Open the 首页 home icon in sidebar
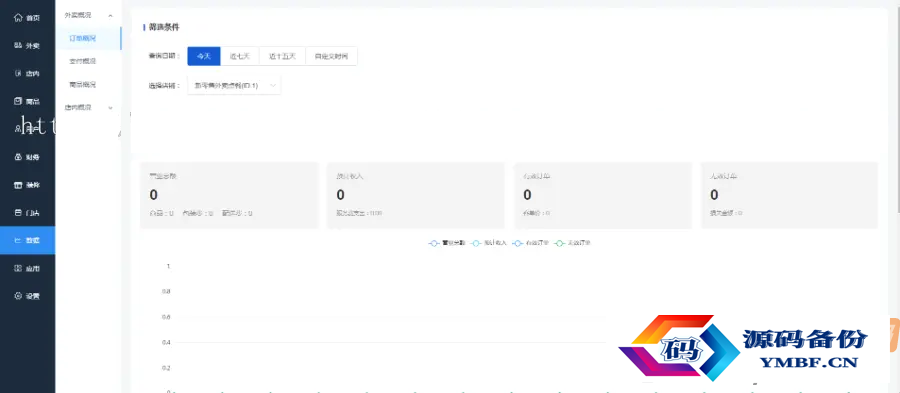 (x=18, y=18)
